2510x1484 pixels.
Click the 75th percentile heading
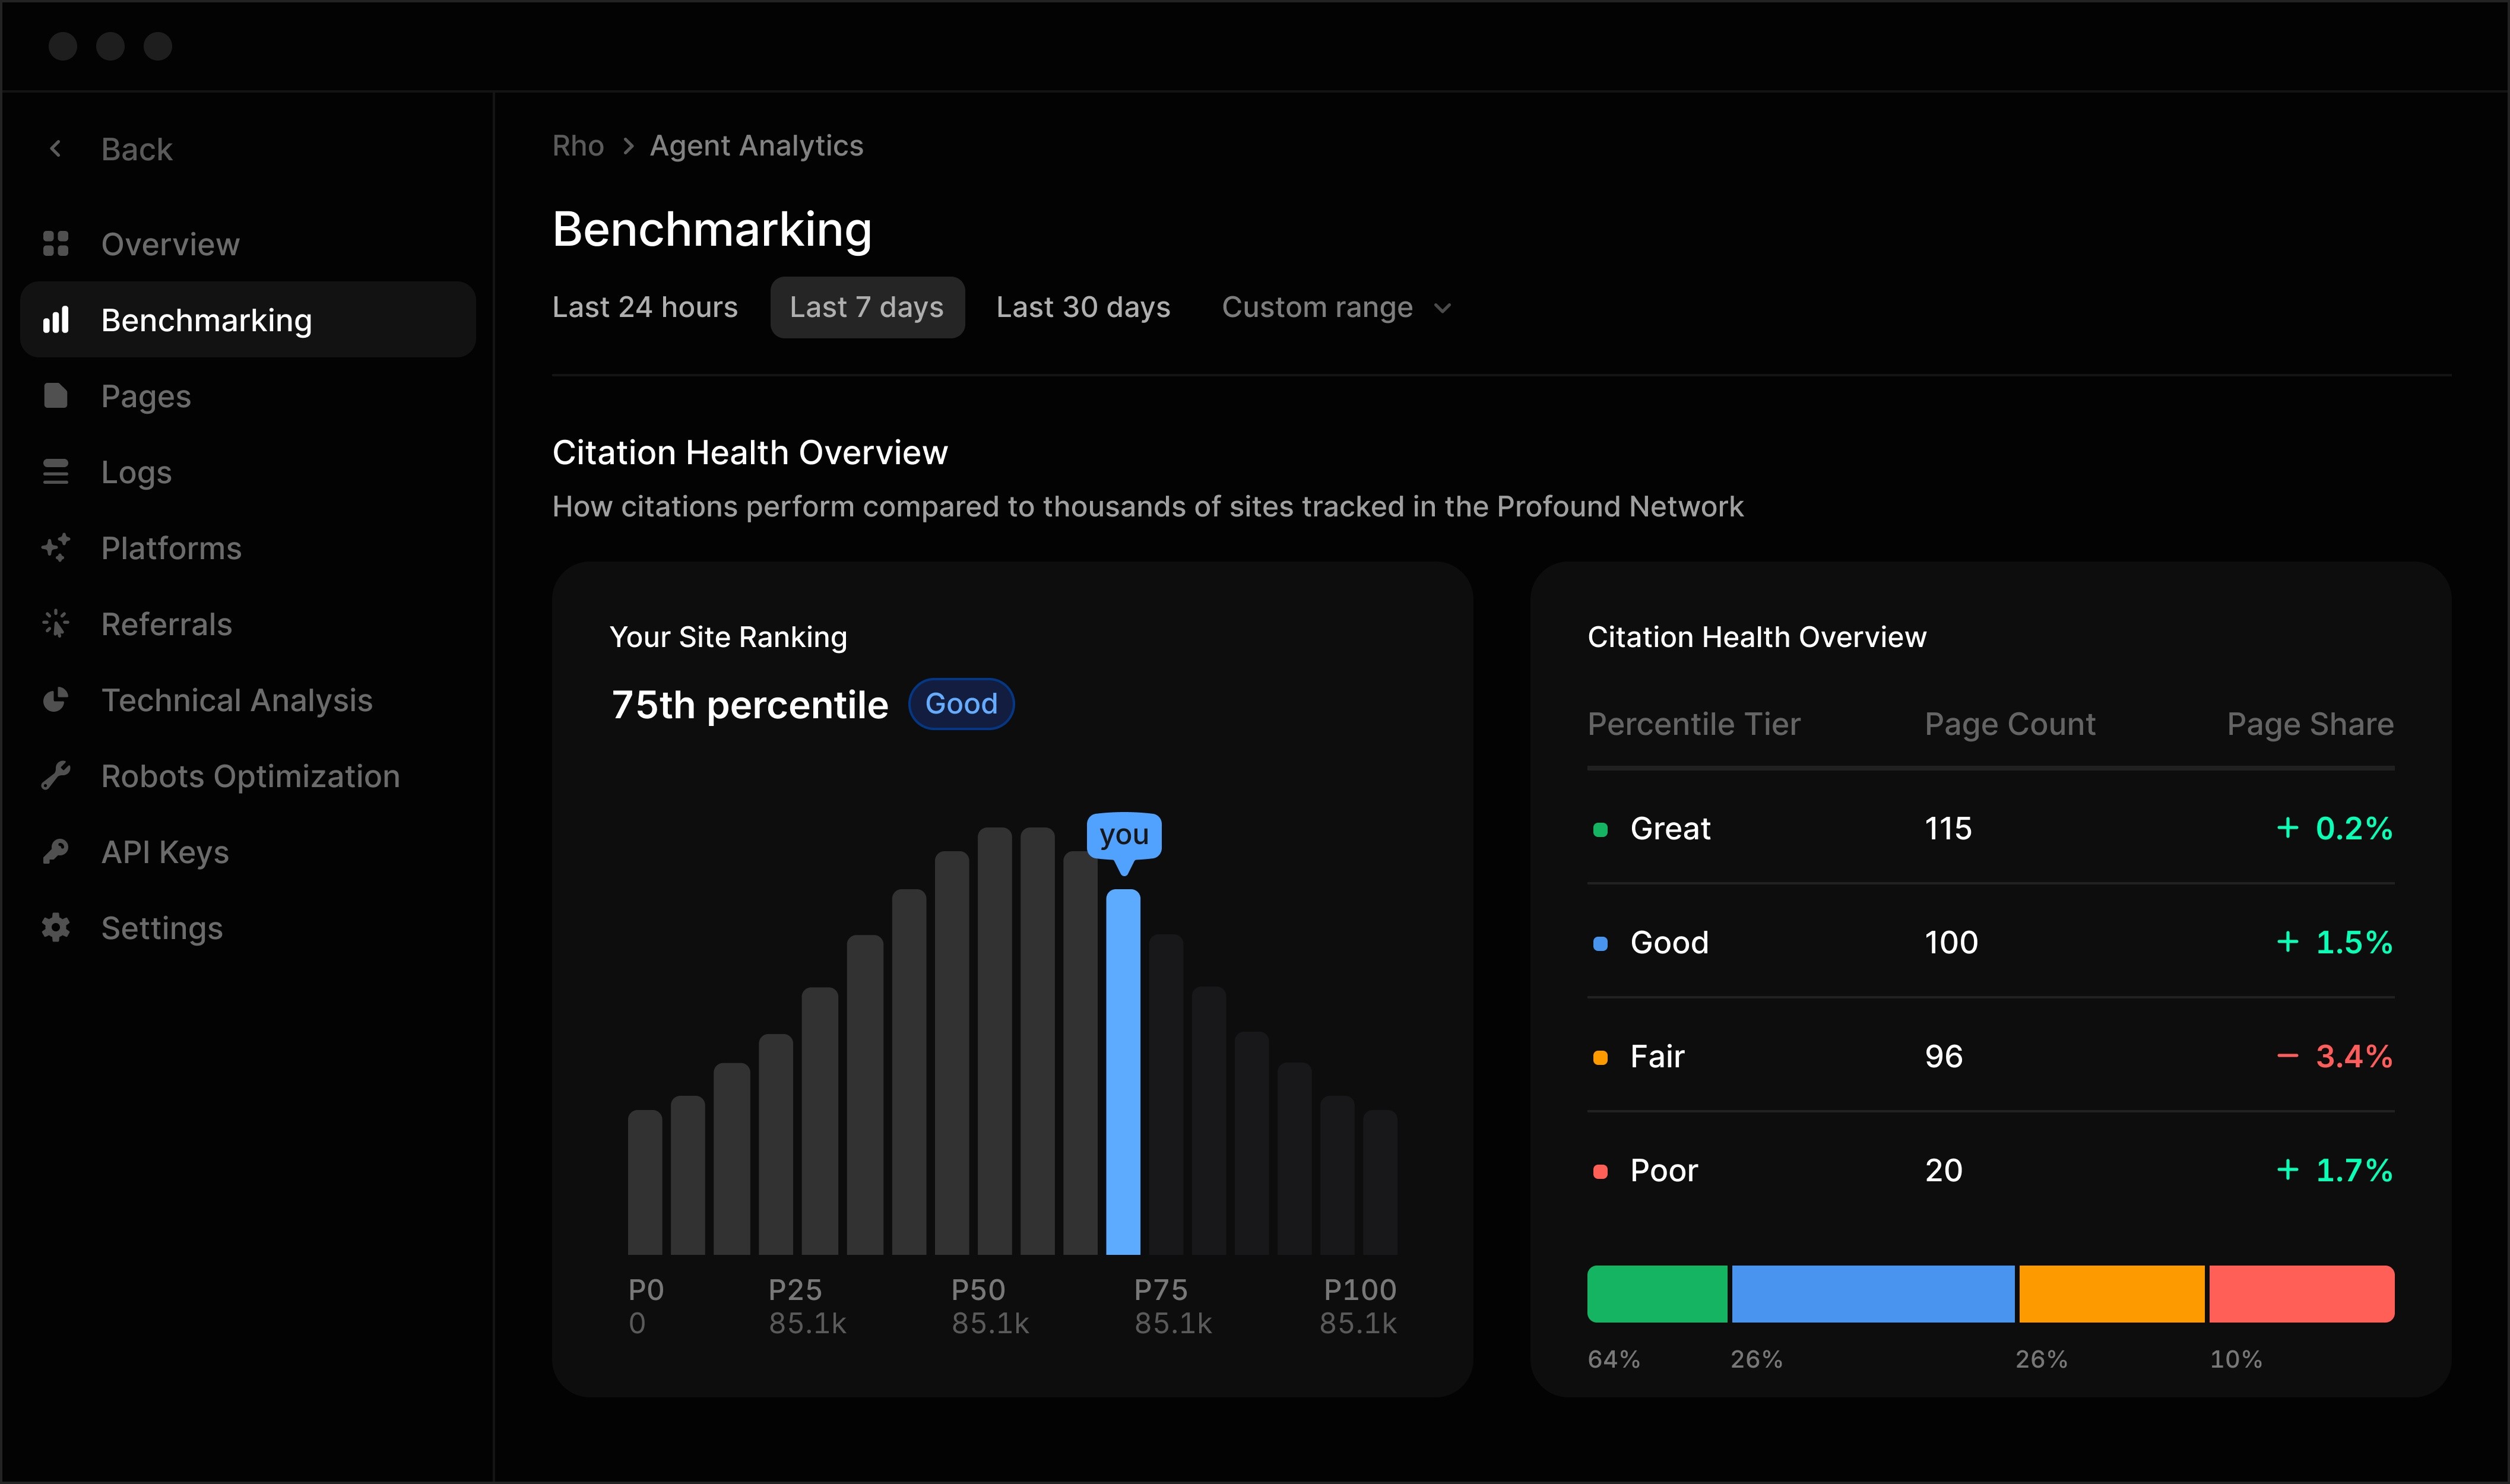pyautogui.click(x=749, y=705)
